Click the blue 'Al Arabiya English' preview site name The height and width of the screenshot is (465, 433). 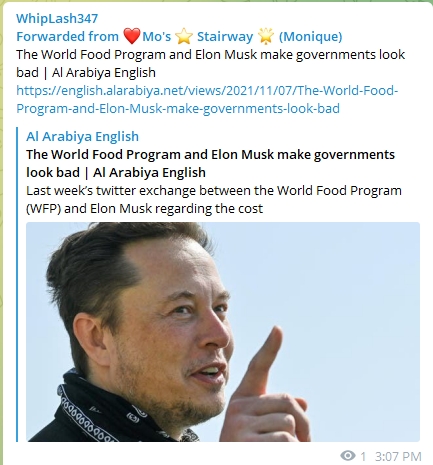[82, 137]
